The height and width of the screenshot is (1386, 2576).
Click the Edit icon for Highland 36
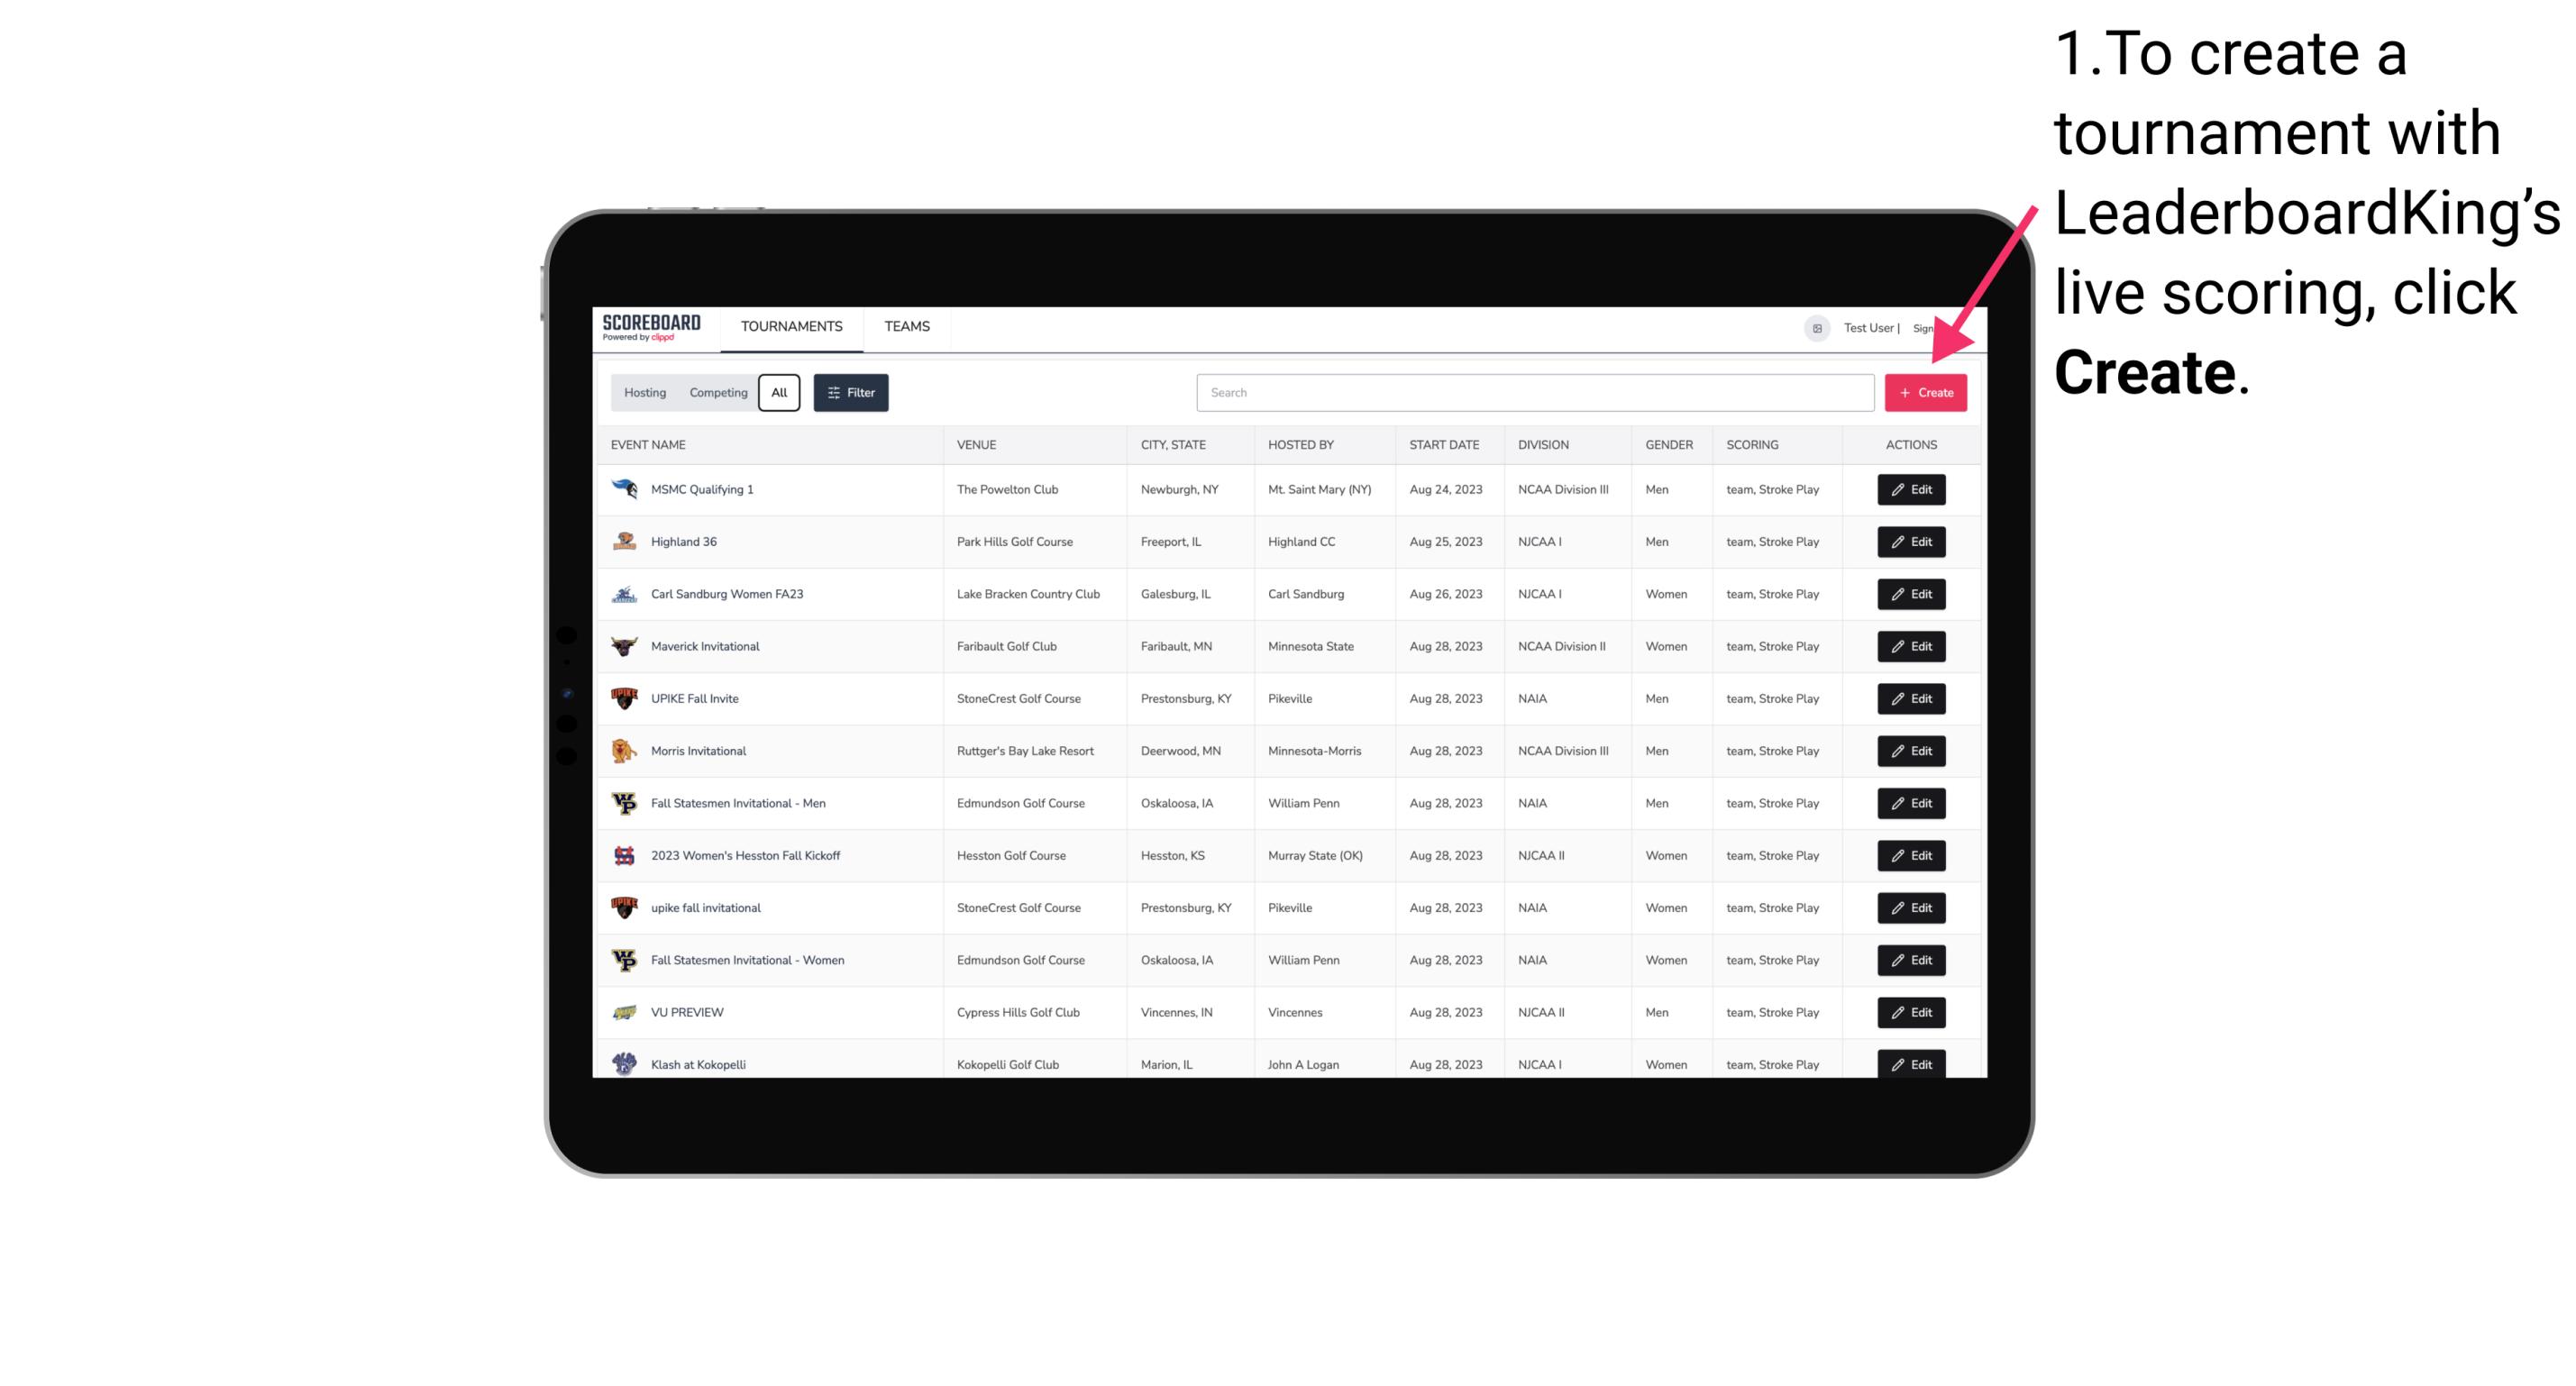(x=1910, y=541)
